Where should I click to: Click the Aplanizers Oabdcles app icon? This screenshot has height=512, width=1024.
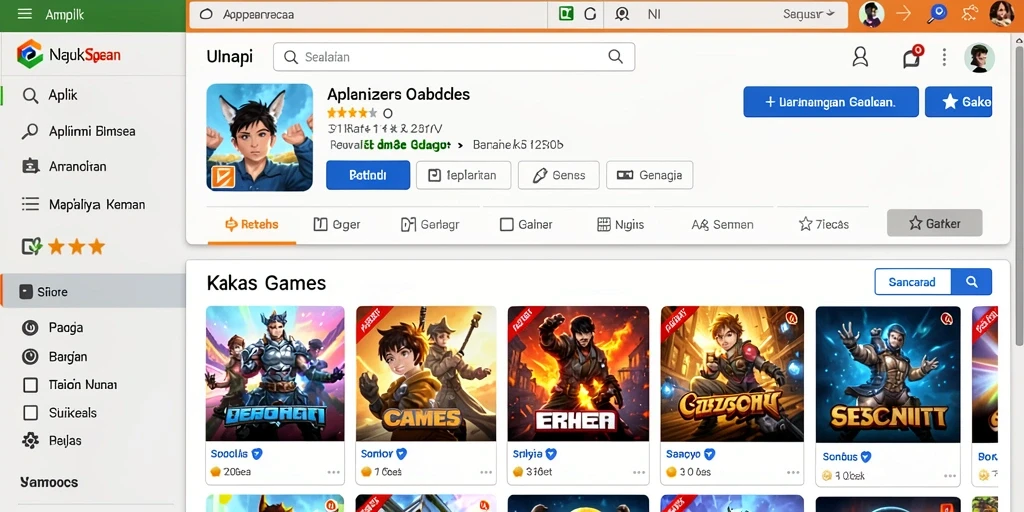pos(260,137)
